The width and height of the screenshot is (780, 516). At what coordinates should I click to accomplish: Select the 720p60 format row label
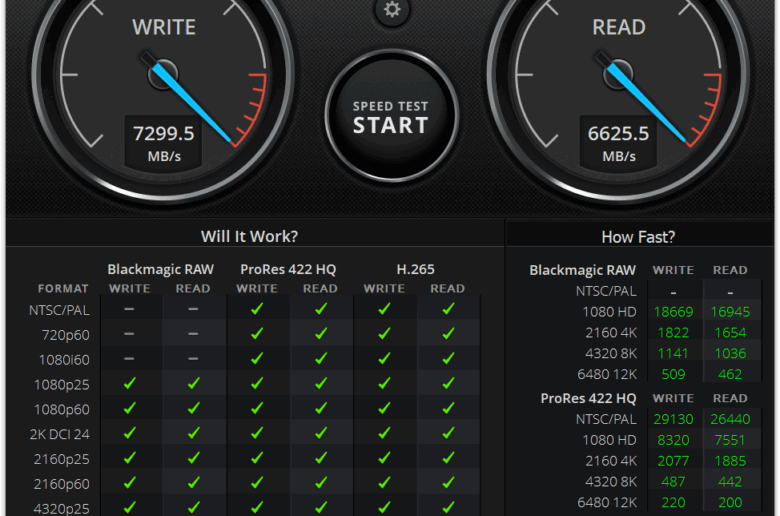tap(66, 335)
